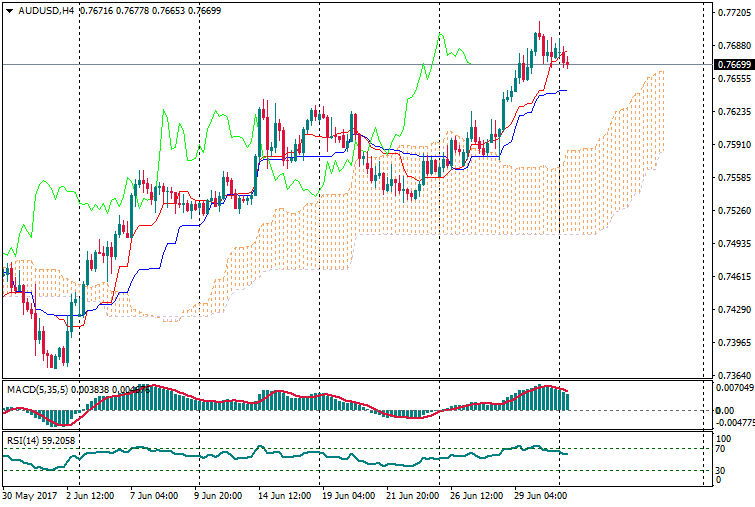Select the 0.73640 price scale label
Viewport: 755px width, 507px height.
click(x=735, y=376)
